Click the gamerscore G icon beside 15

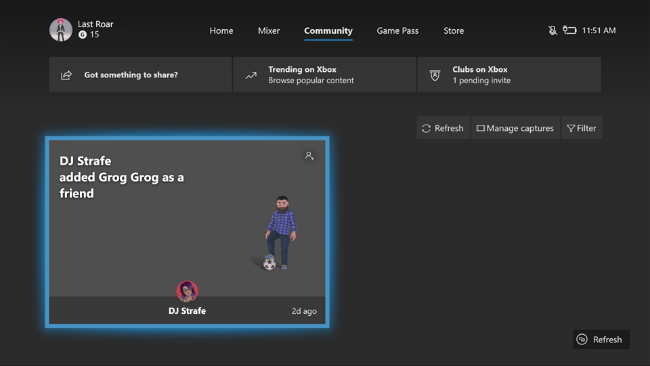82,35
